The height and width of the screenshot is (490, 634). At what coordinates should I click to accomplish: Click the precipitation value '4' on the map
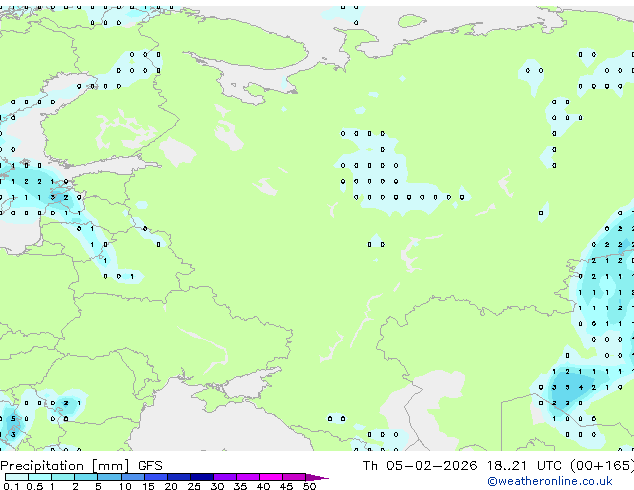click(x=581, y=387)
